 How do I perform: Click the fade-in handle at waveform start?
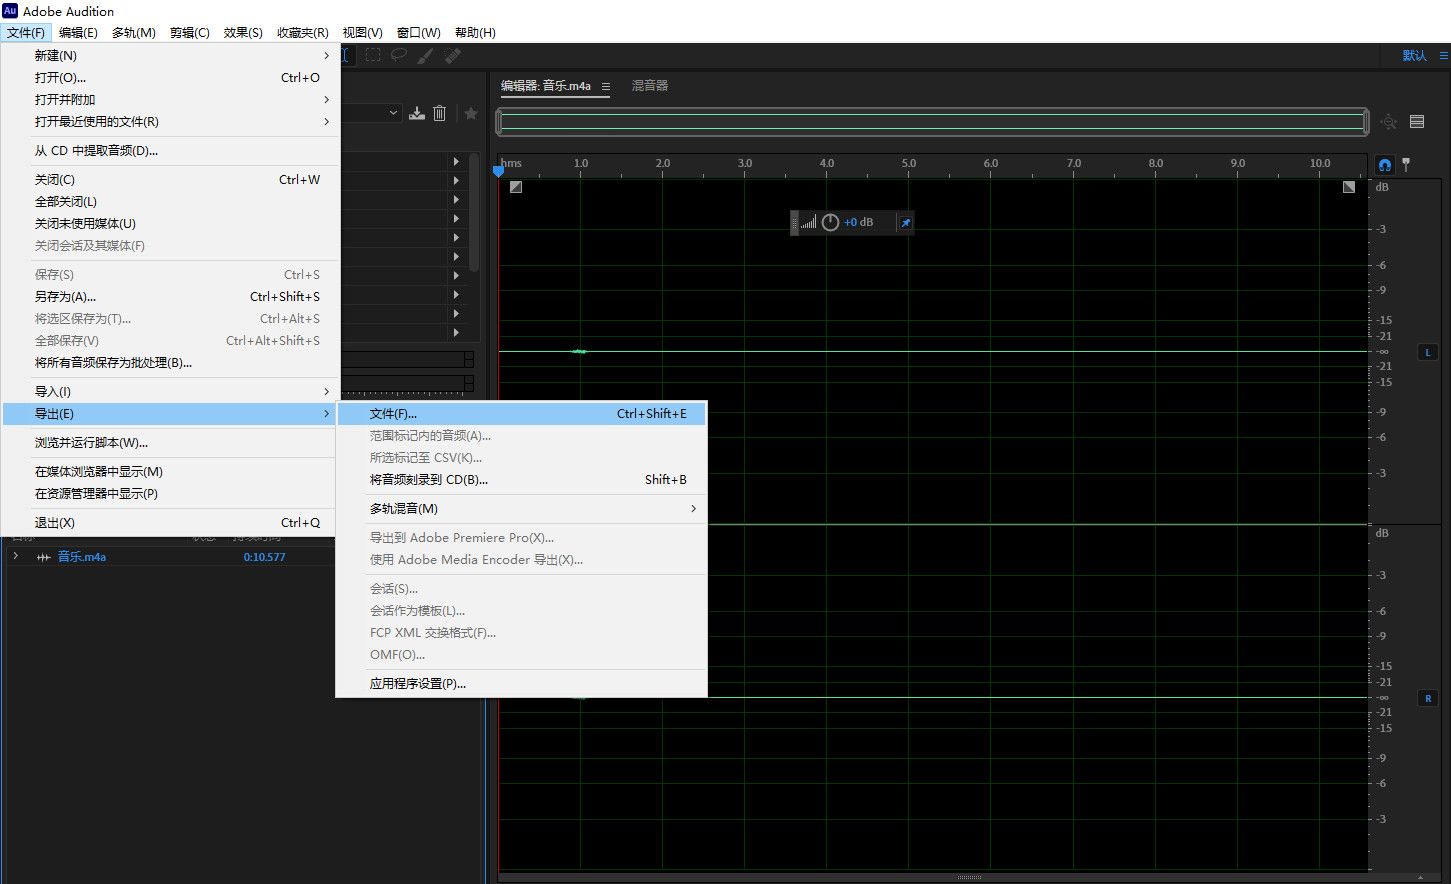pos(515,187)
